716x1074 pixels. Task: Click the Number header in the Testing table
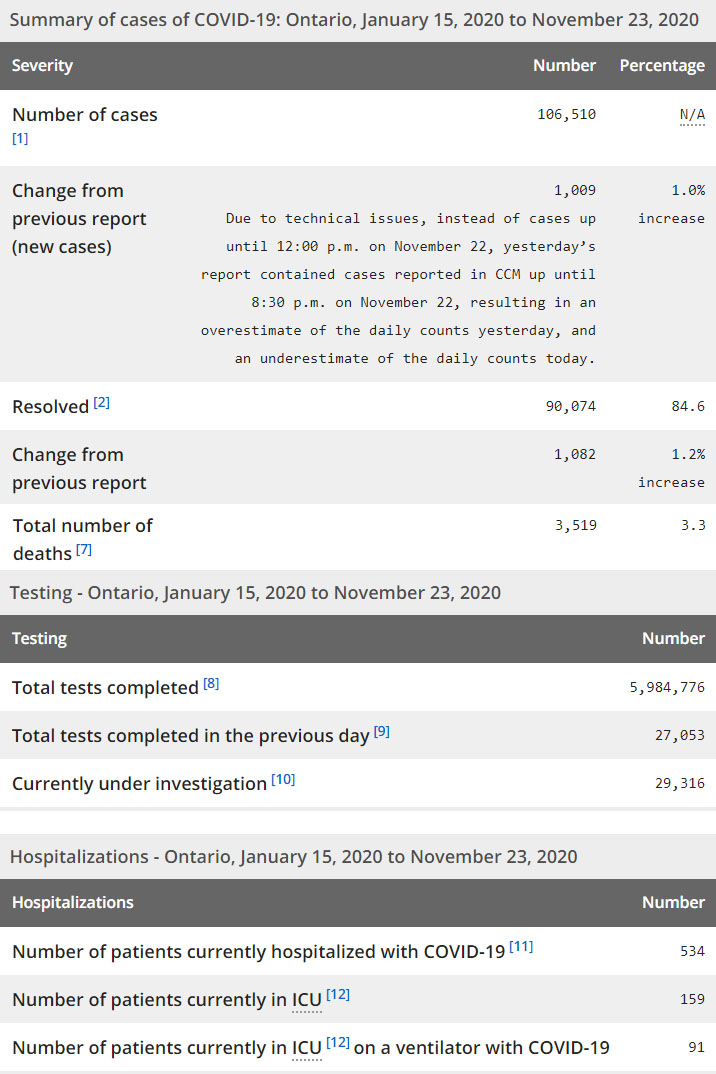(673, 638)
